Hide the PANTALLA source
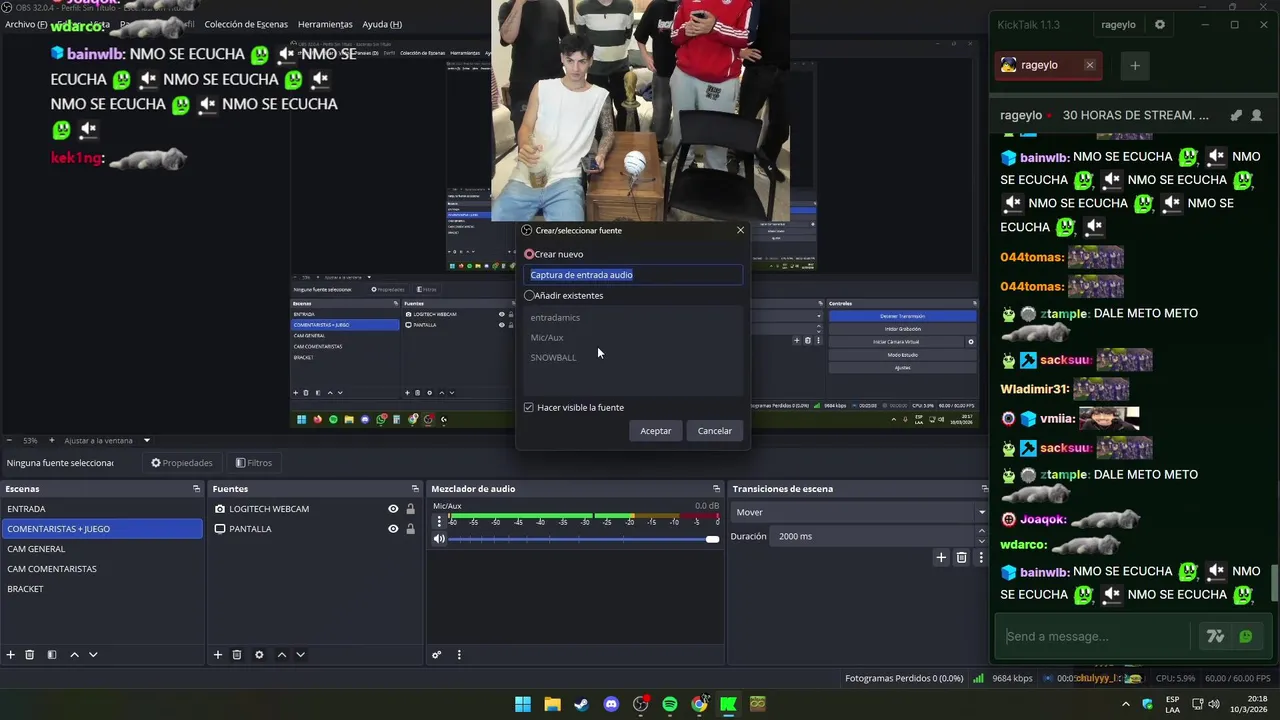The height and width of the screenshot is (720, 1280). point(393,529)
